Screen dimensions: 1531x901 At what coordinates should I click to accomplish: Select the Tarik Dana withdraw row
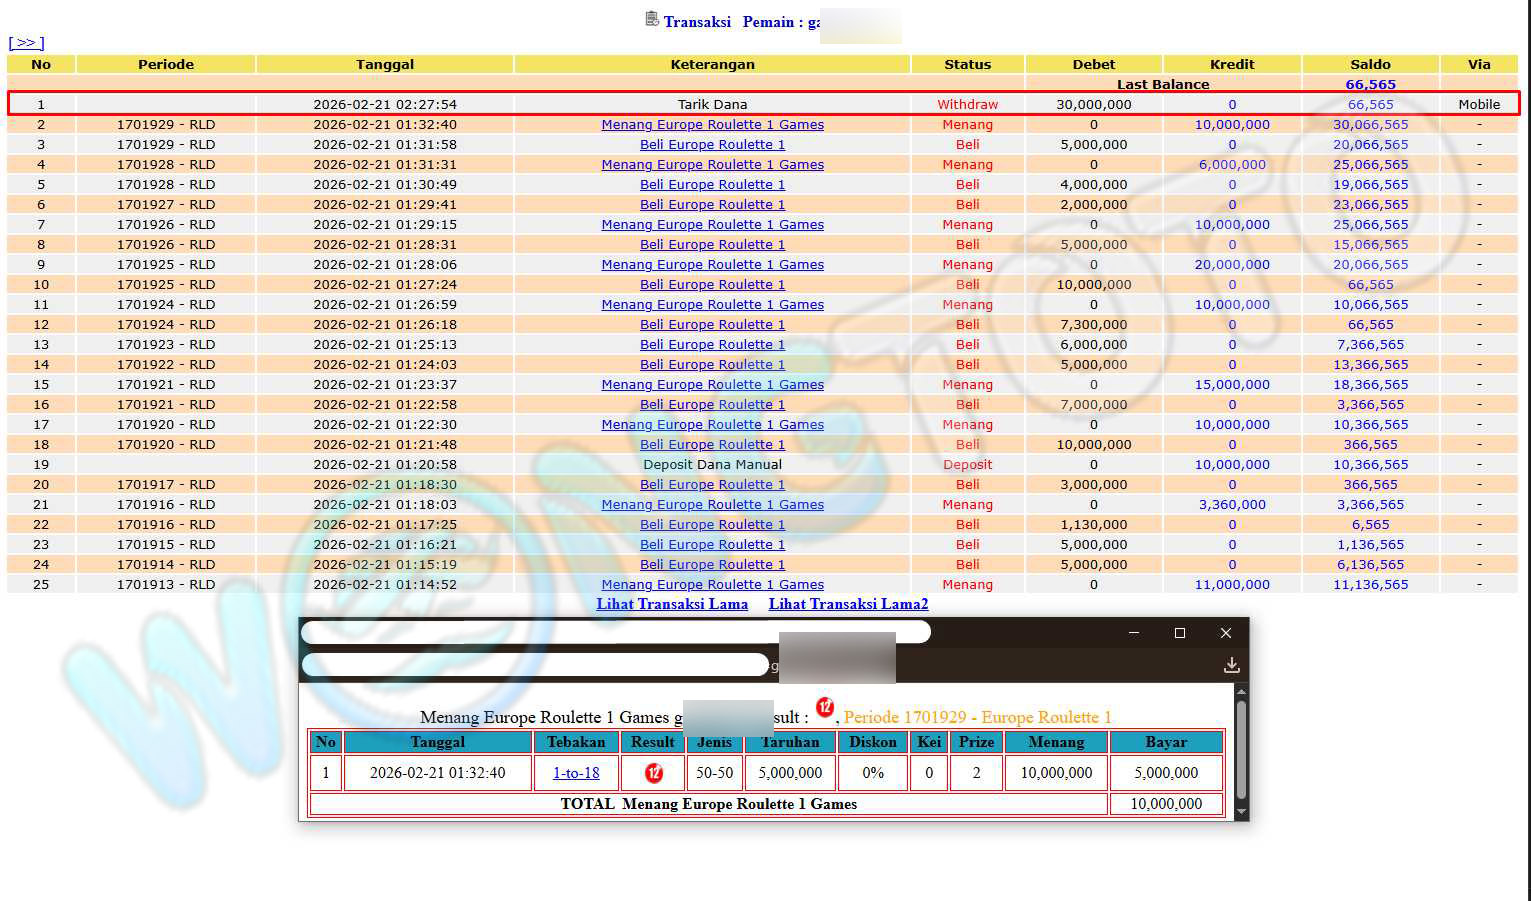[x=712, y=104]
